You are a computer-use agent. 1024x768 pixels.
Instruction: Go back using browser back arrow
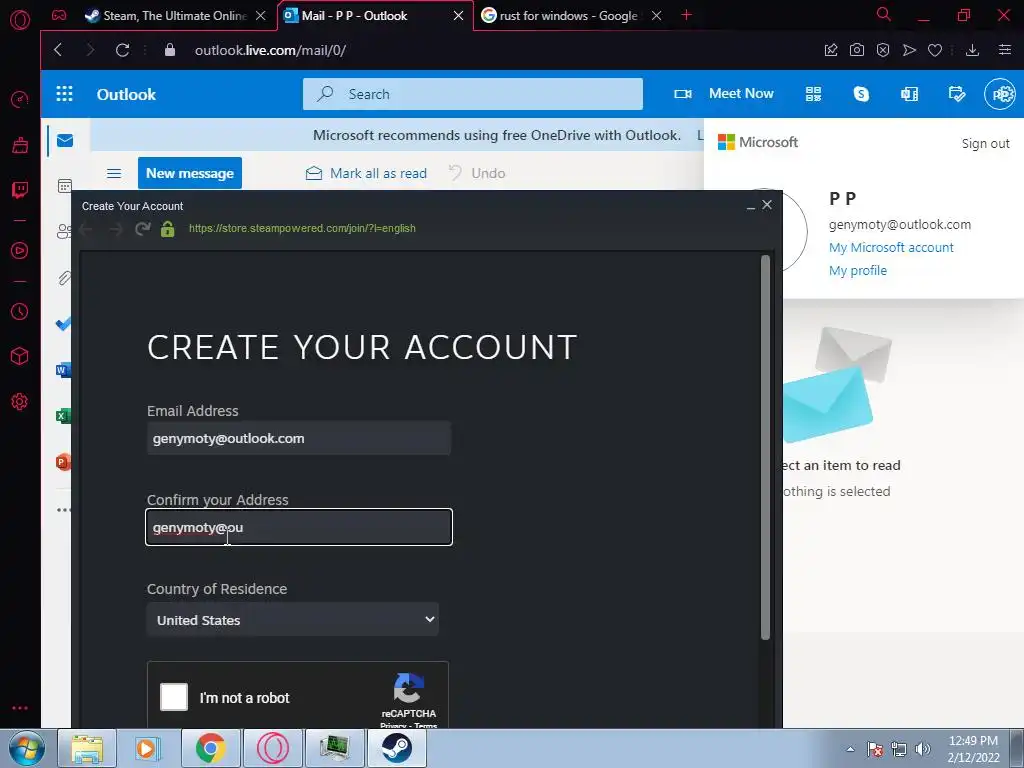pos(58,50)
